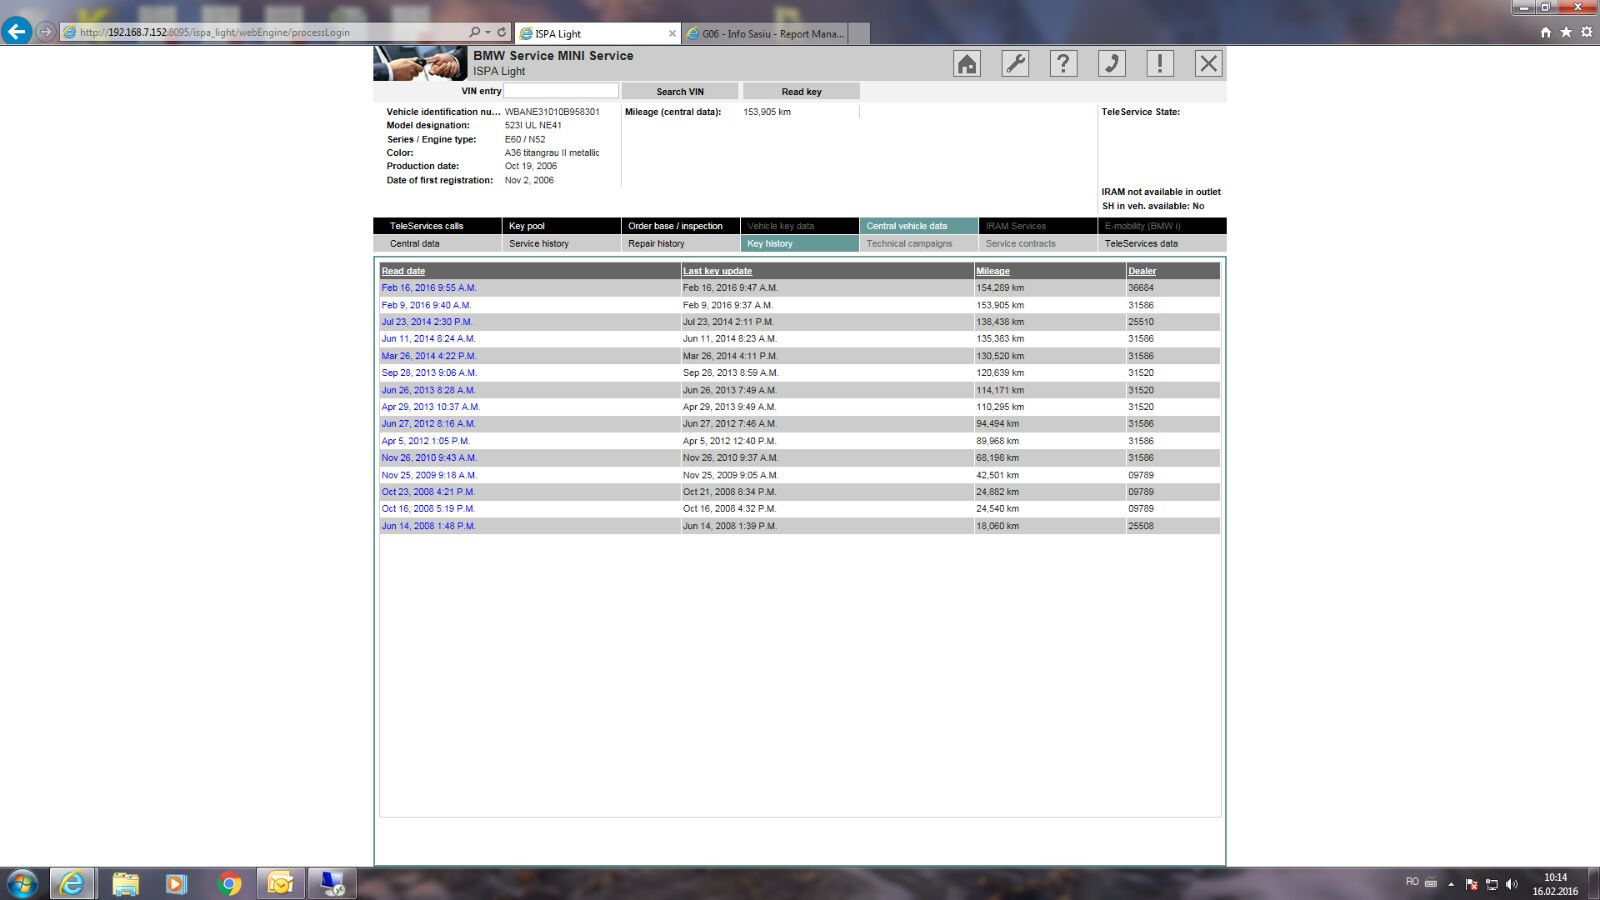
Task: Click the volume speaker tray icon
Action: coord(1511,884)
